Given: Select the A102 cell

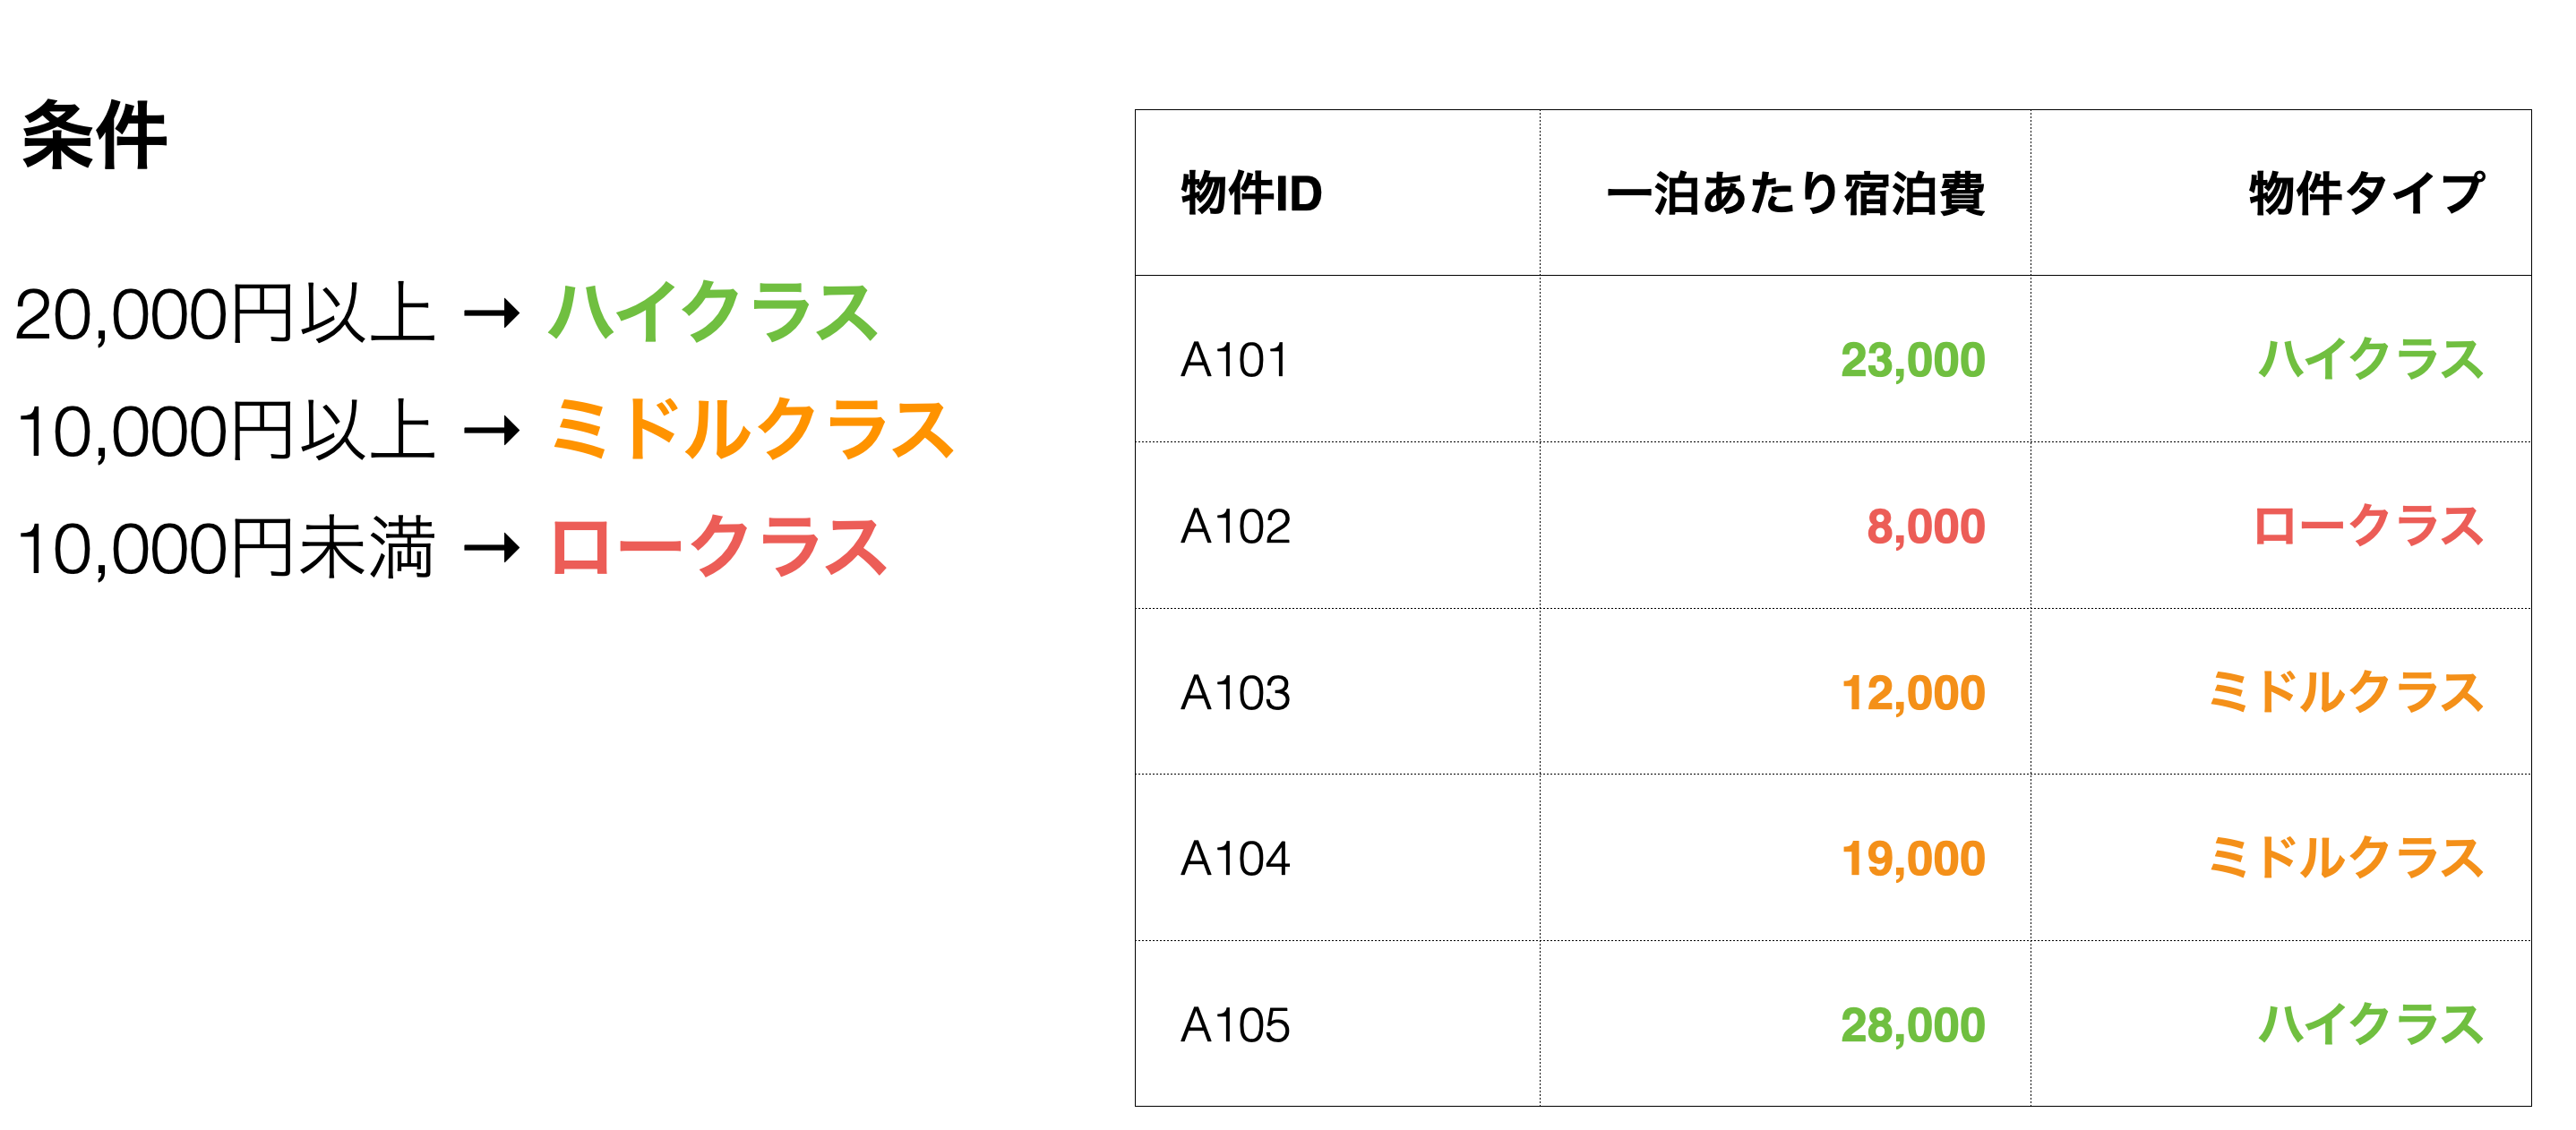Looking at the screenshot, I should pyautogui.click(x=1236, y=527).
